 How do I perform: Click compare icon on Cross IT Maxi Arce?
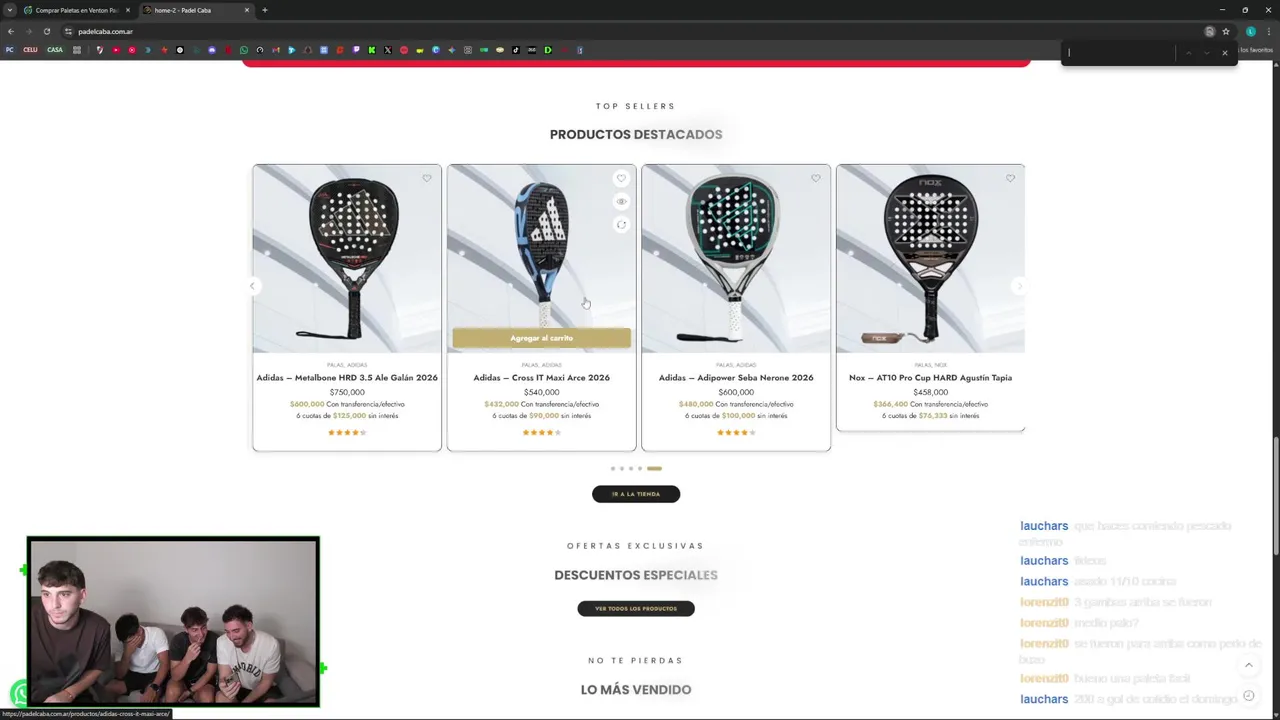[x=621, y=225]
